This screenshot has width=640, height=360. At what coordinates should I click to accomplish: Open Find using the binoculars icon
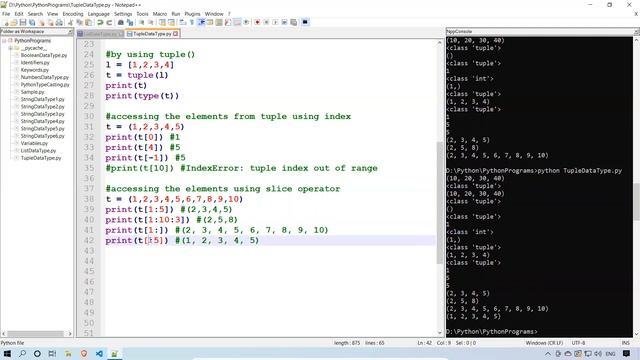pos(121,22)
